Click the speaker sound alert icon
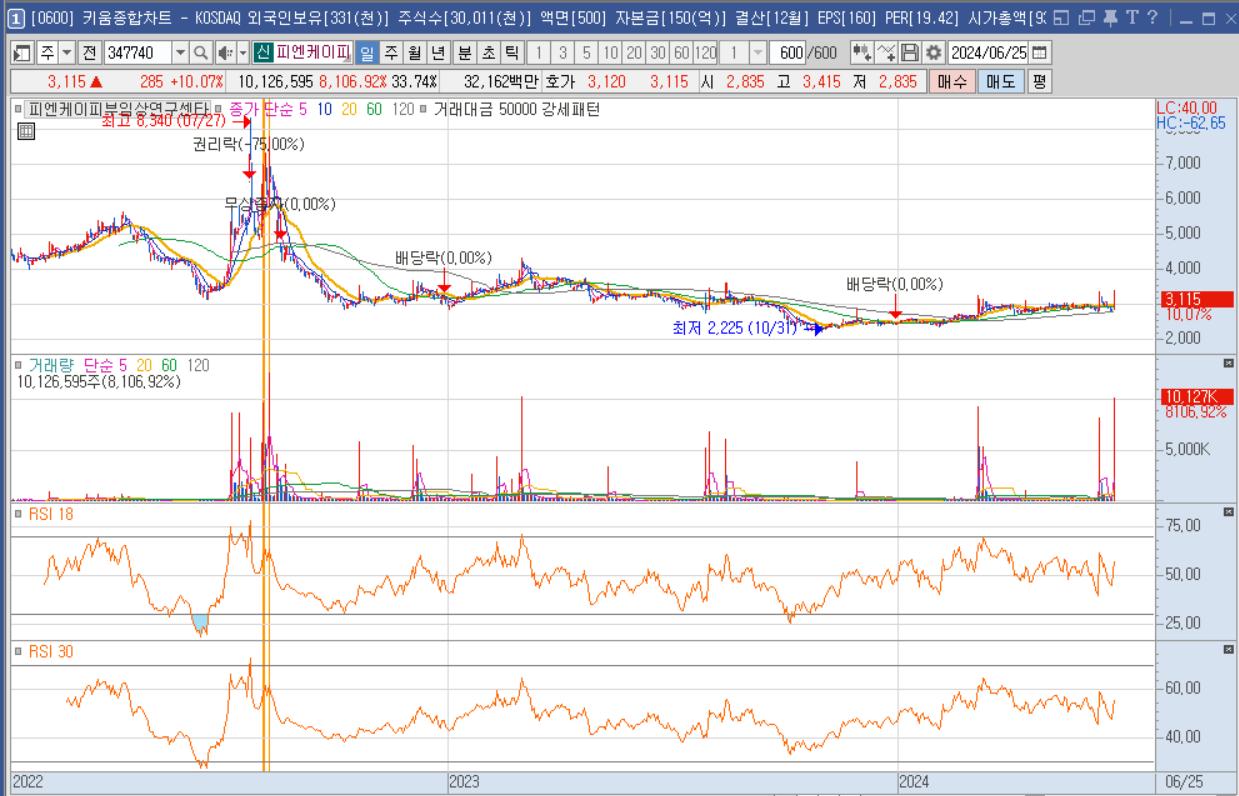1239x796 pixels. 225,53
